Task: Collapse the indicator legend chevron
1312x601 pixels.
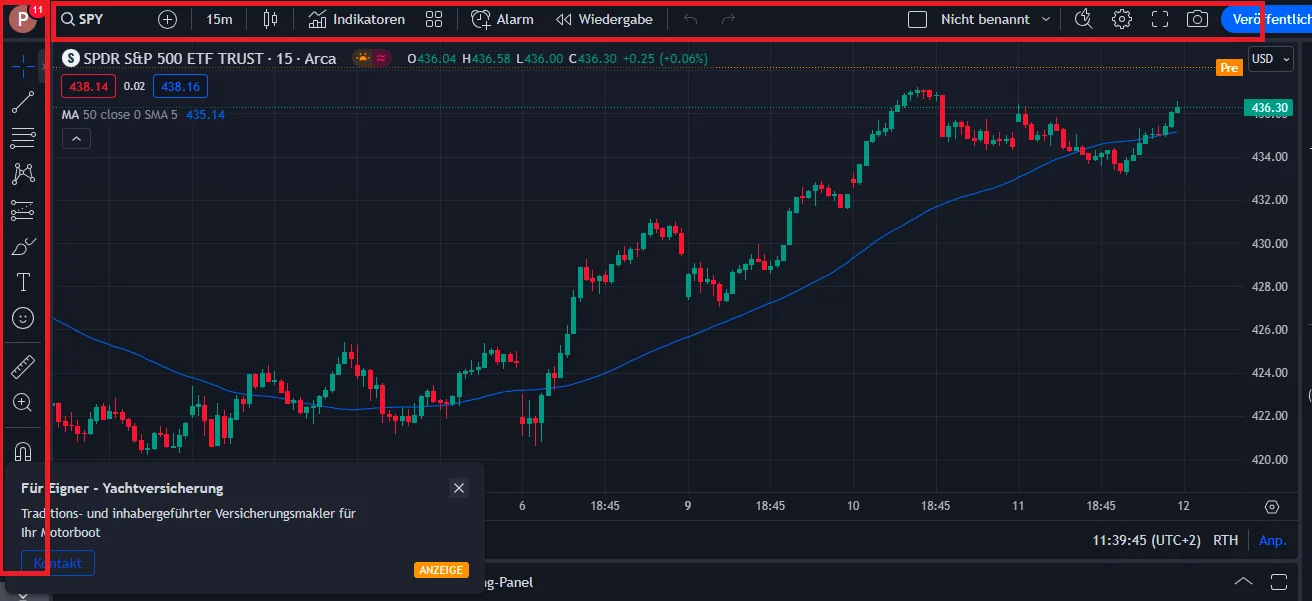Action: pyautogui.click(x=76, y=138)
